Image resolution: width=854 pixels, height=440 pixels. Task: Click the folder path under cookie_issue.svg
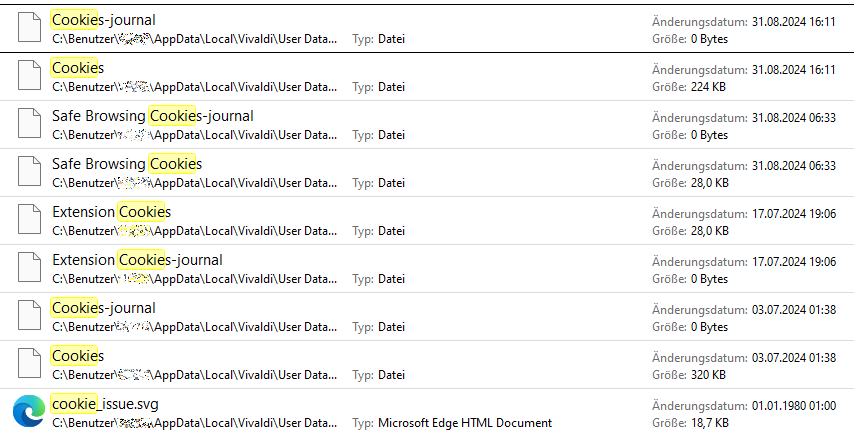[194, 423]
